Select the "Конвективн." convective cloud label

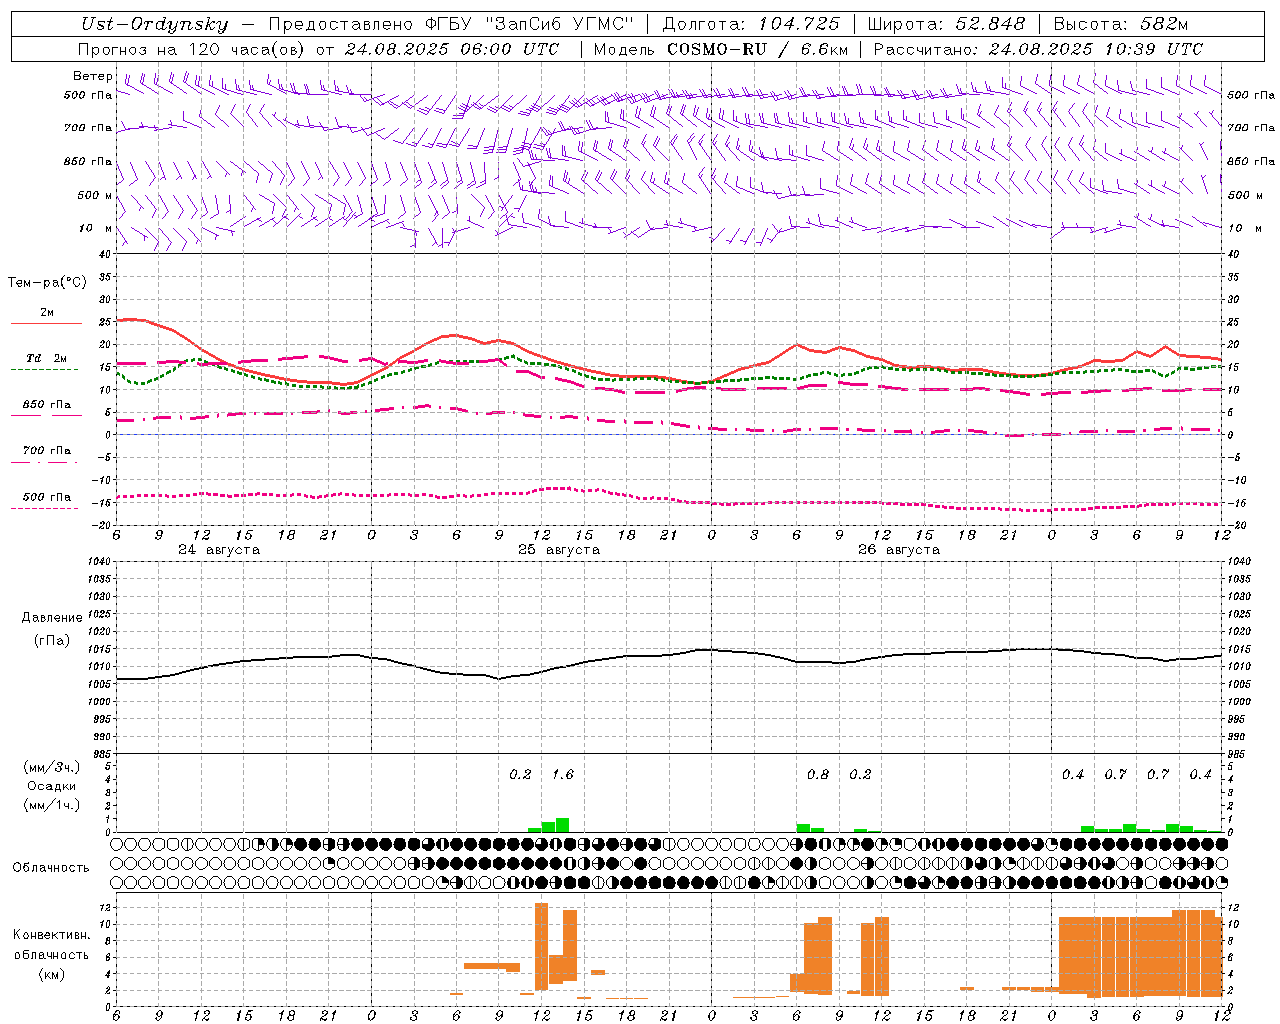(x=52, y=935)
